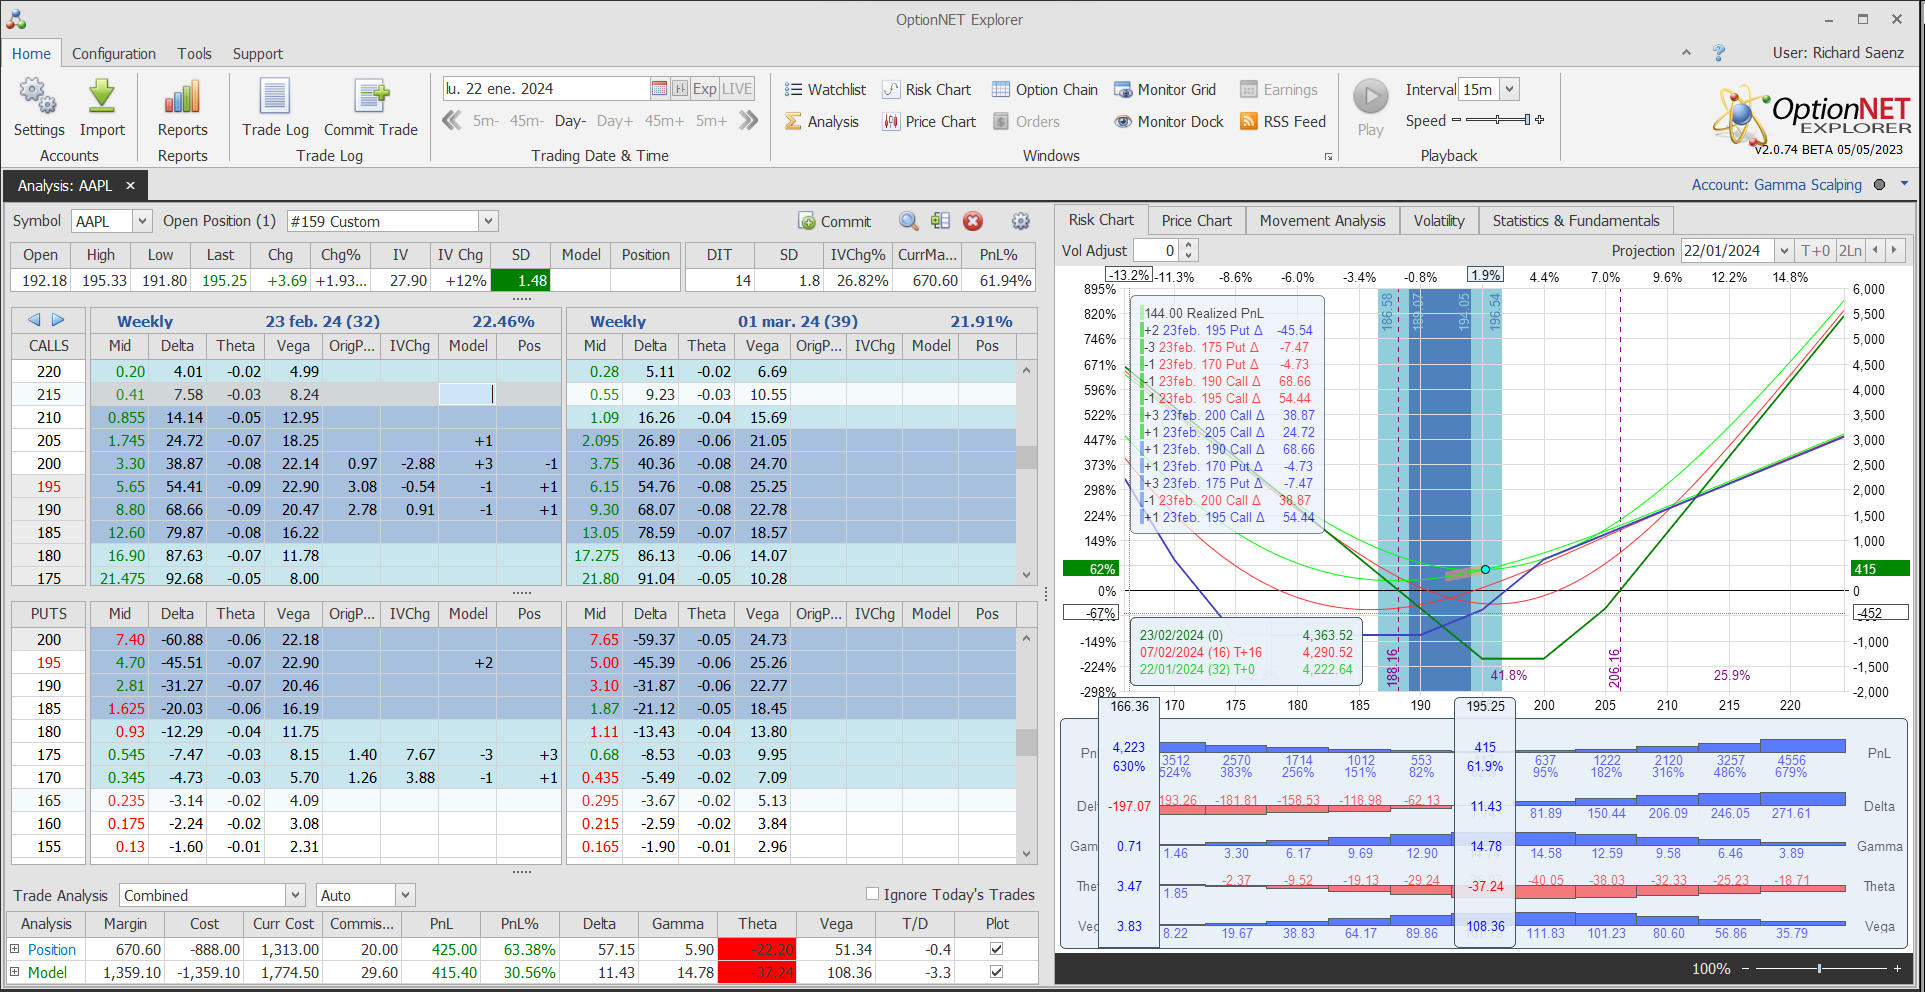Open the Settings gear in Accounts
This screenshot has width=1925, height=992.
[x=38, y=108]
